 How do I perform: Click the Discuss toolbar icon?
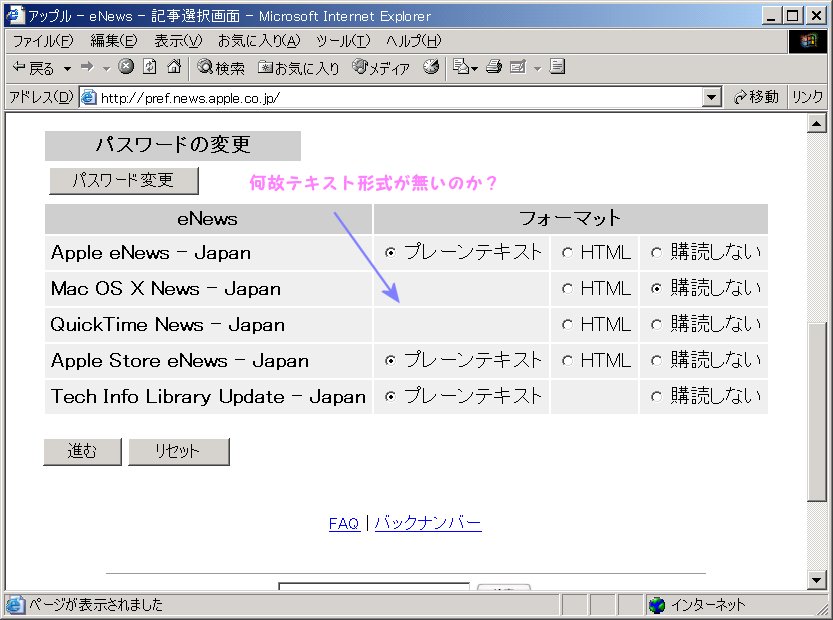(x=557, y=66)
